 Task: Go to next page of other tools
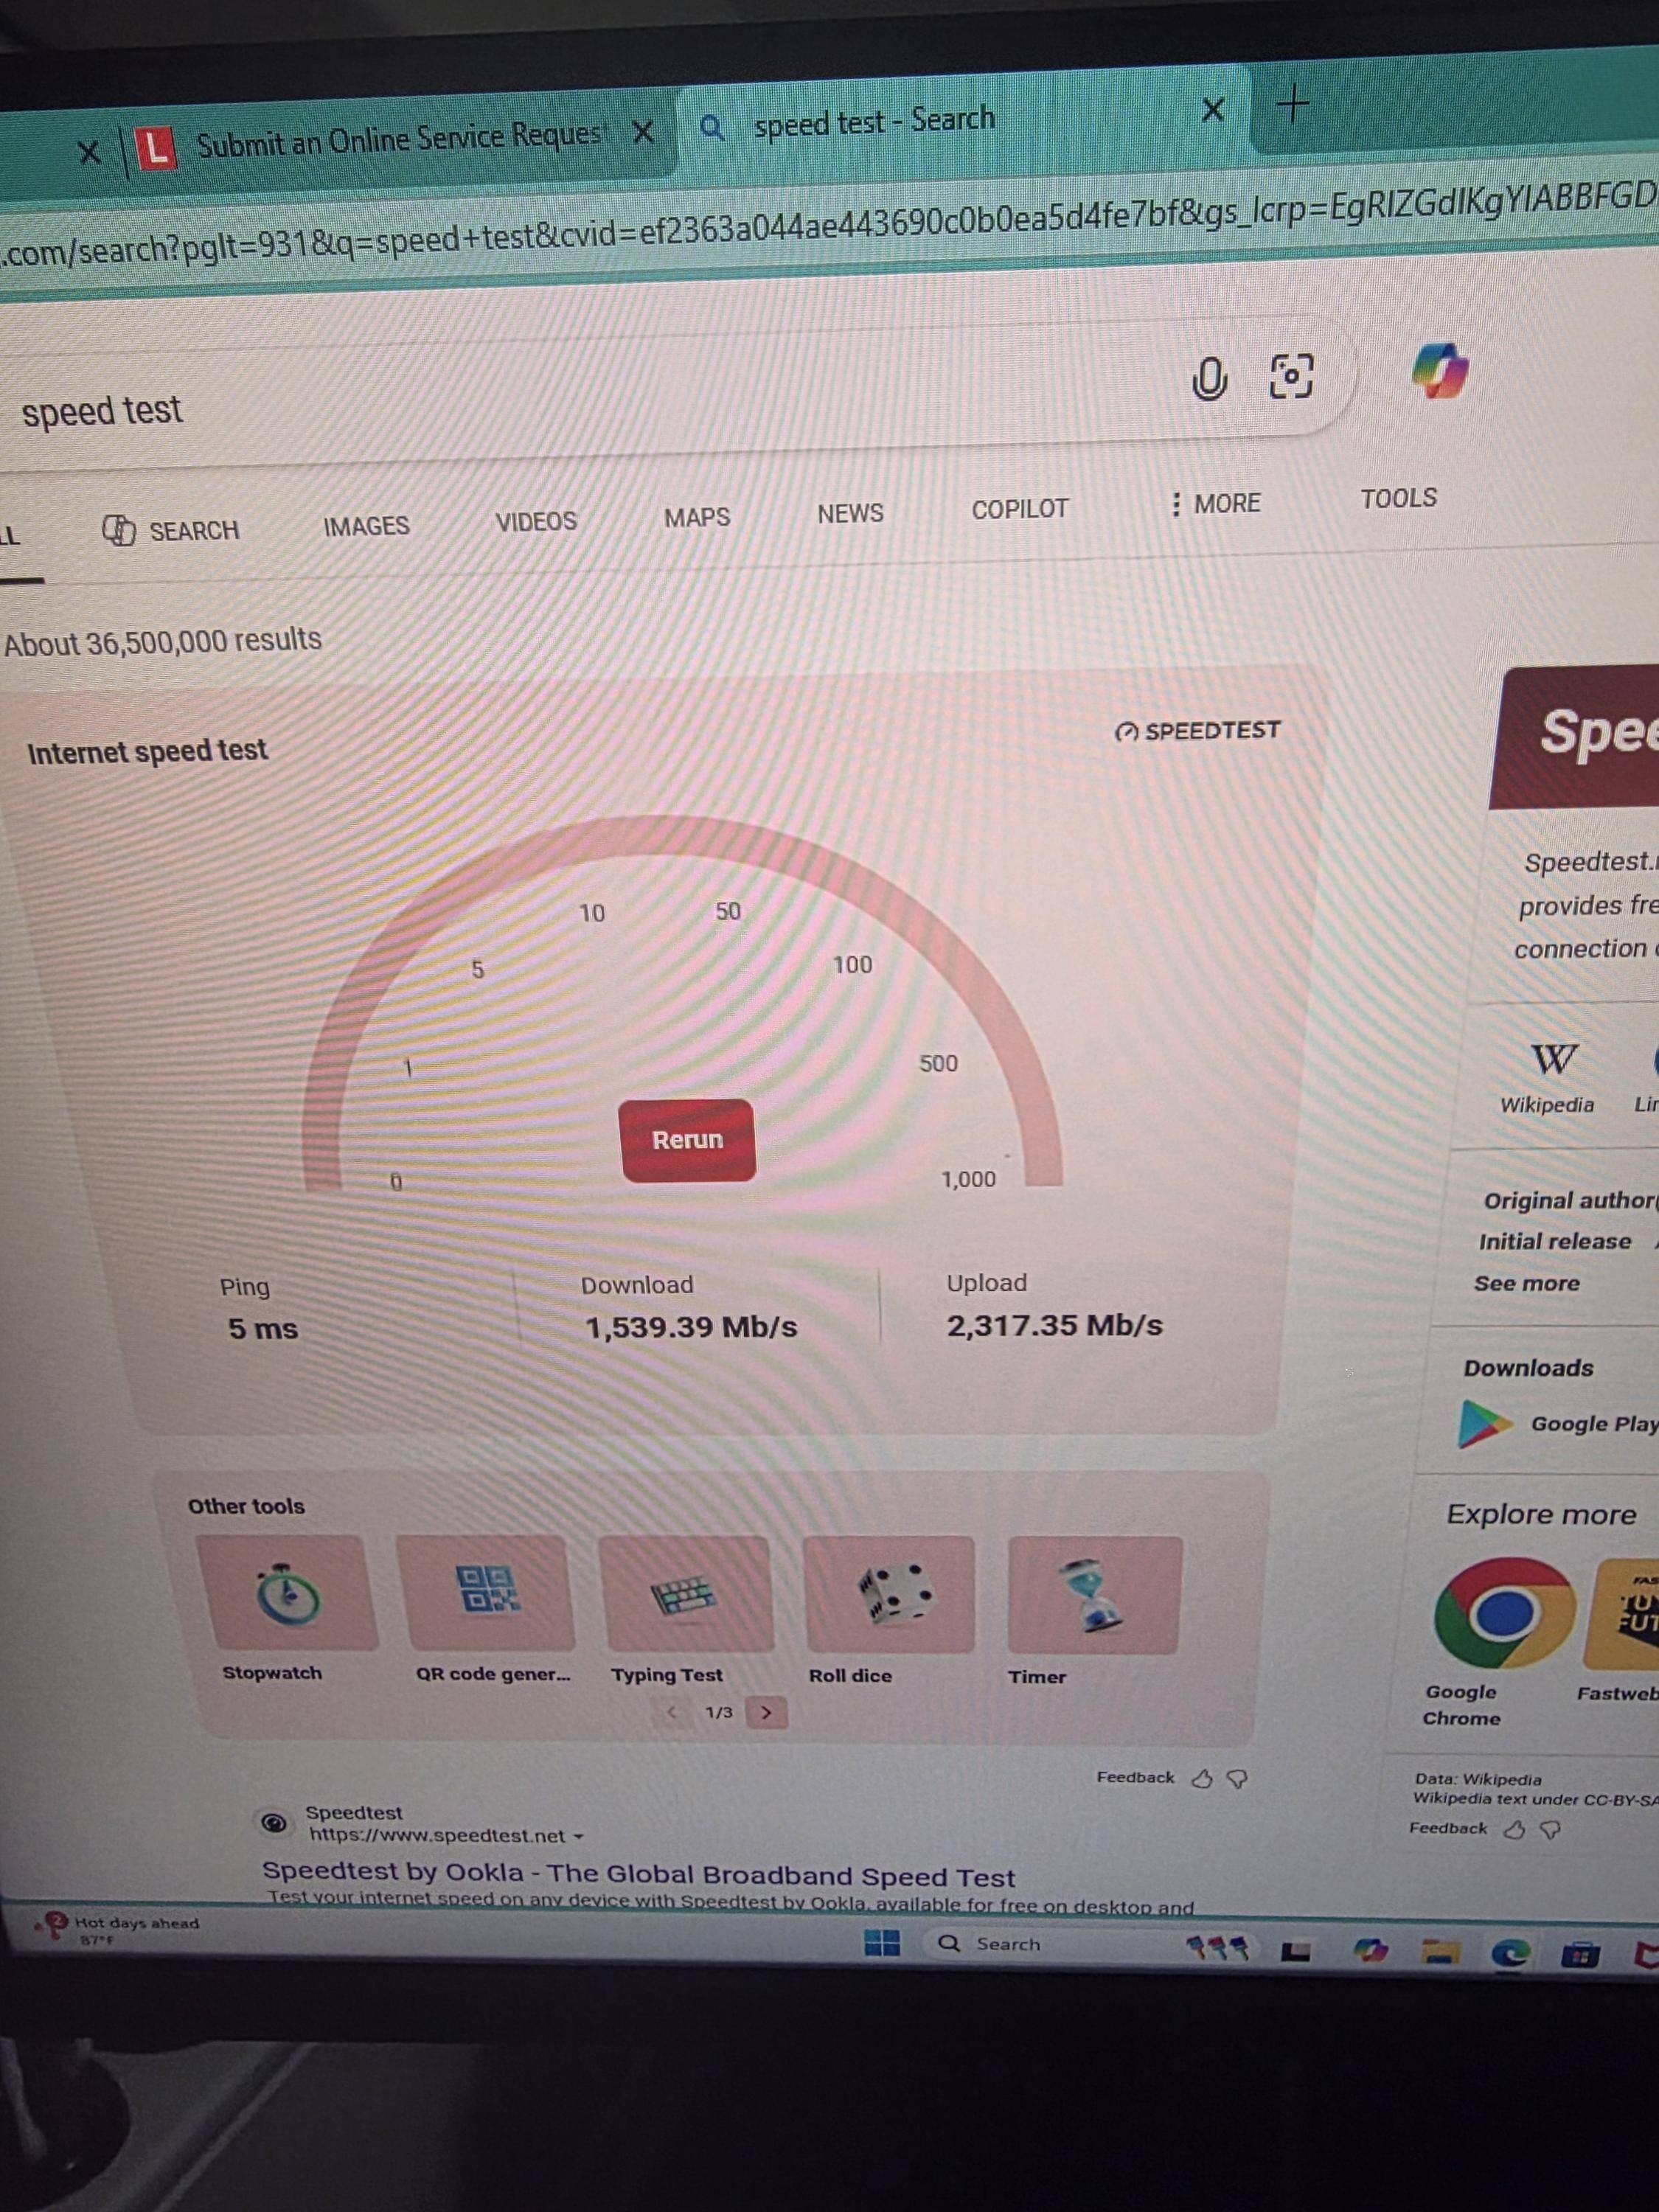pos(766,1712)
